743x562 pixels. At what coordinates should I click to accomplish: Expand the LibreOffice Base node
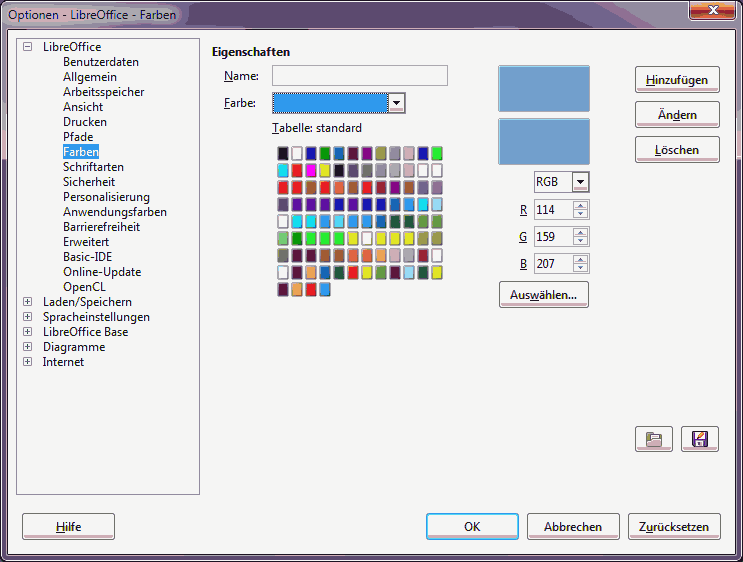(27, 332)
